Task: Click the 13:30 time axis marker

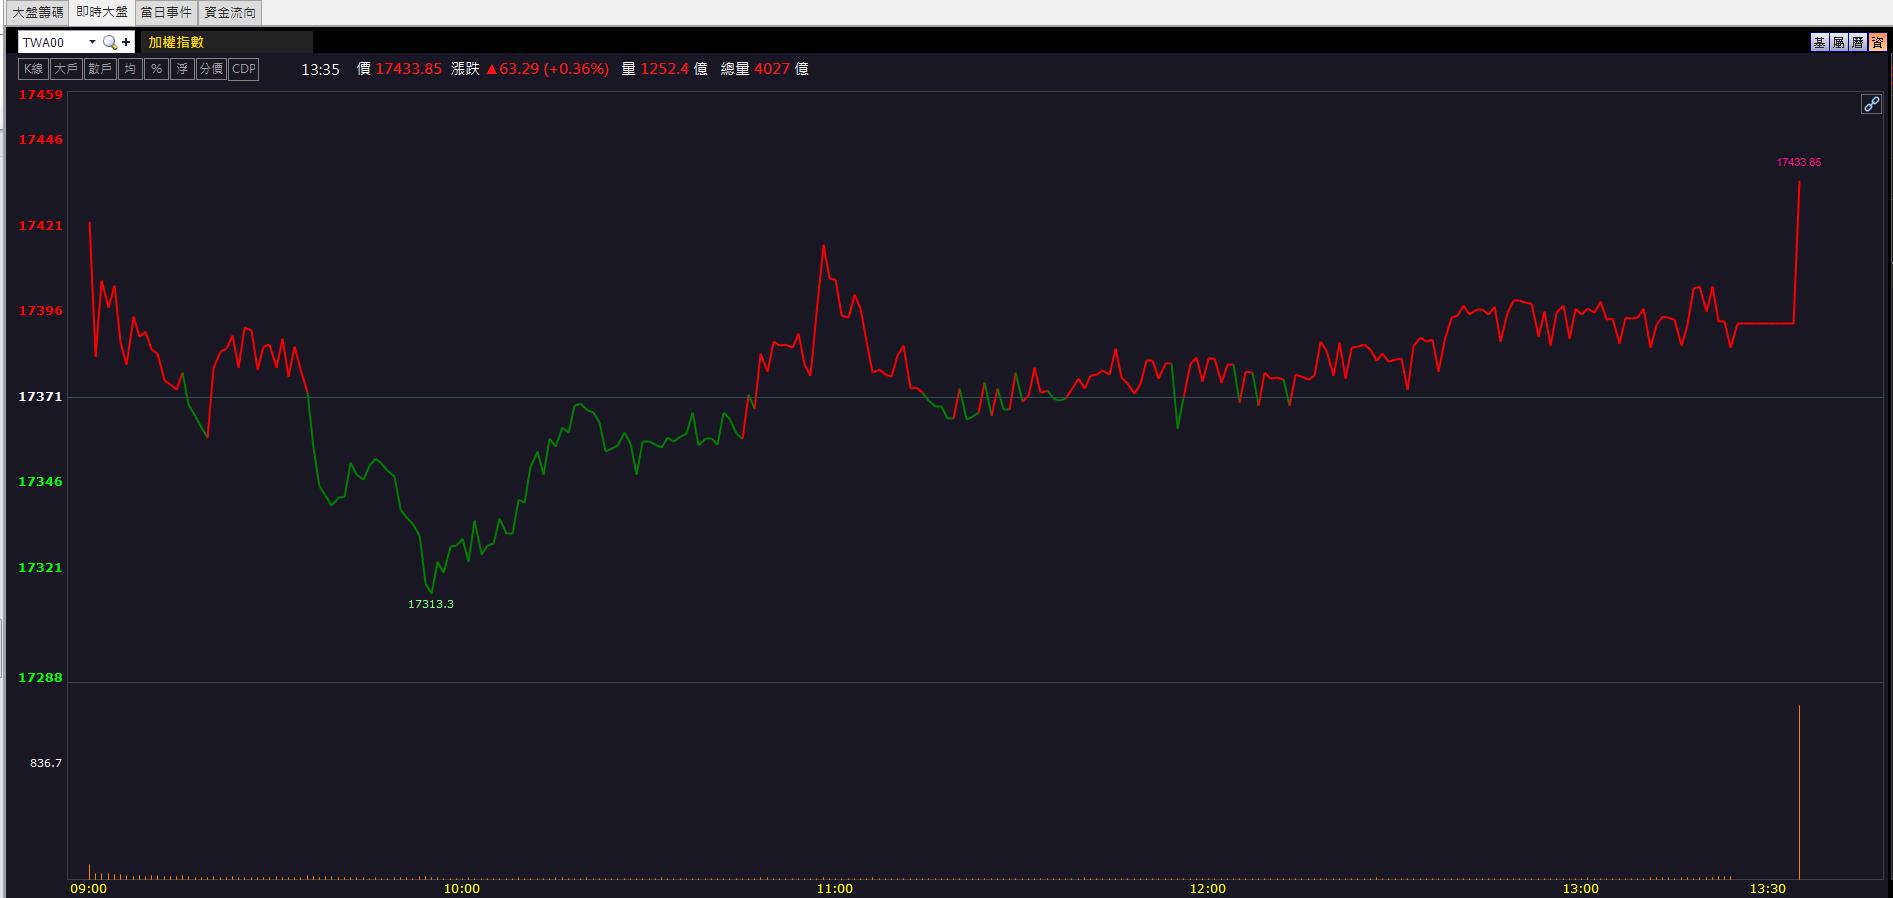Action: [x=1767, y=888]
